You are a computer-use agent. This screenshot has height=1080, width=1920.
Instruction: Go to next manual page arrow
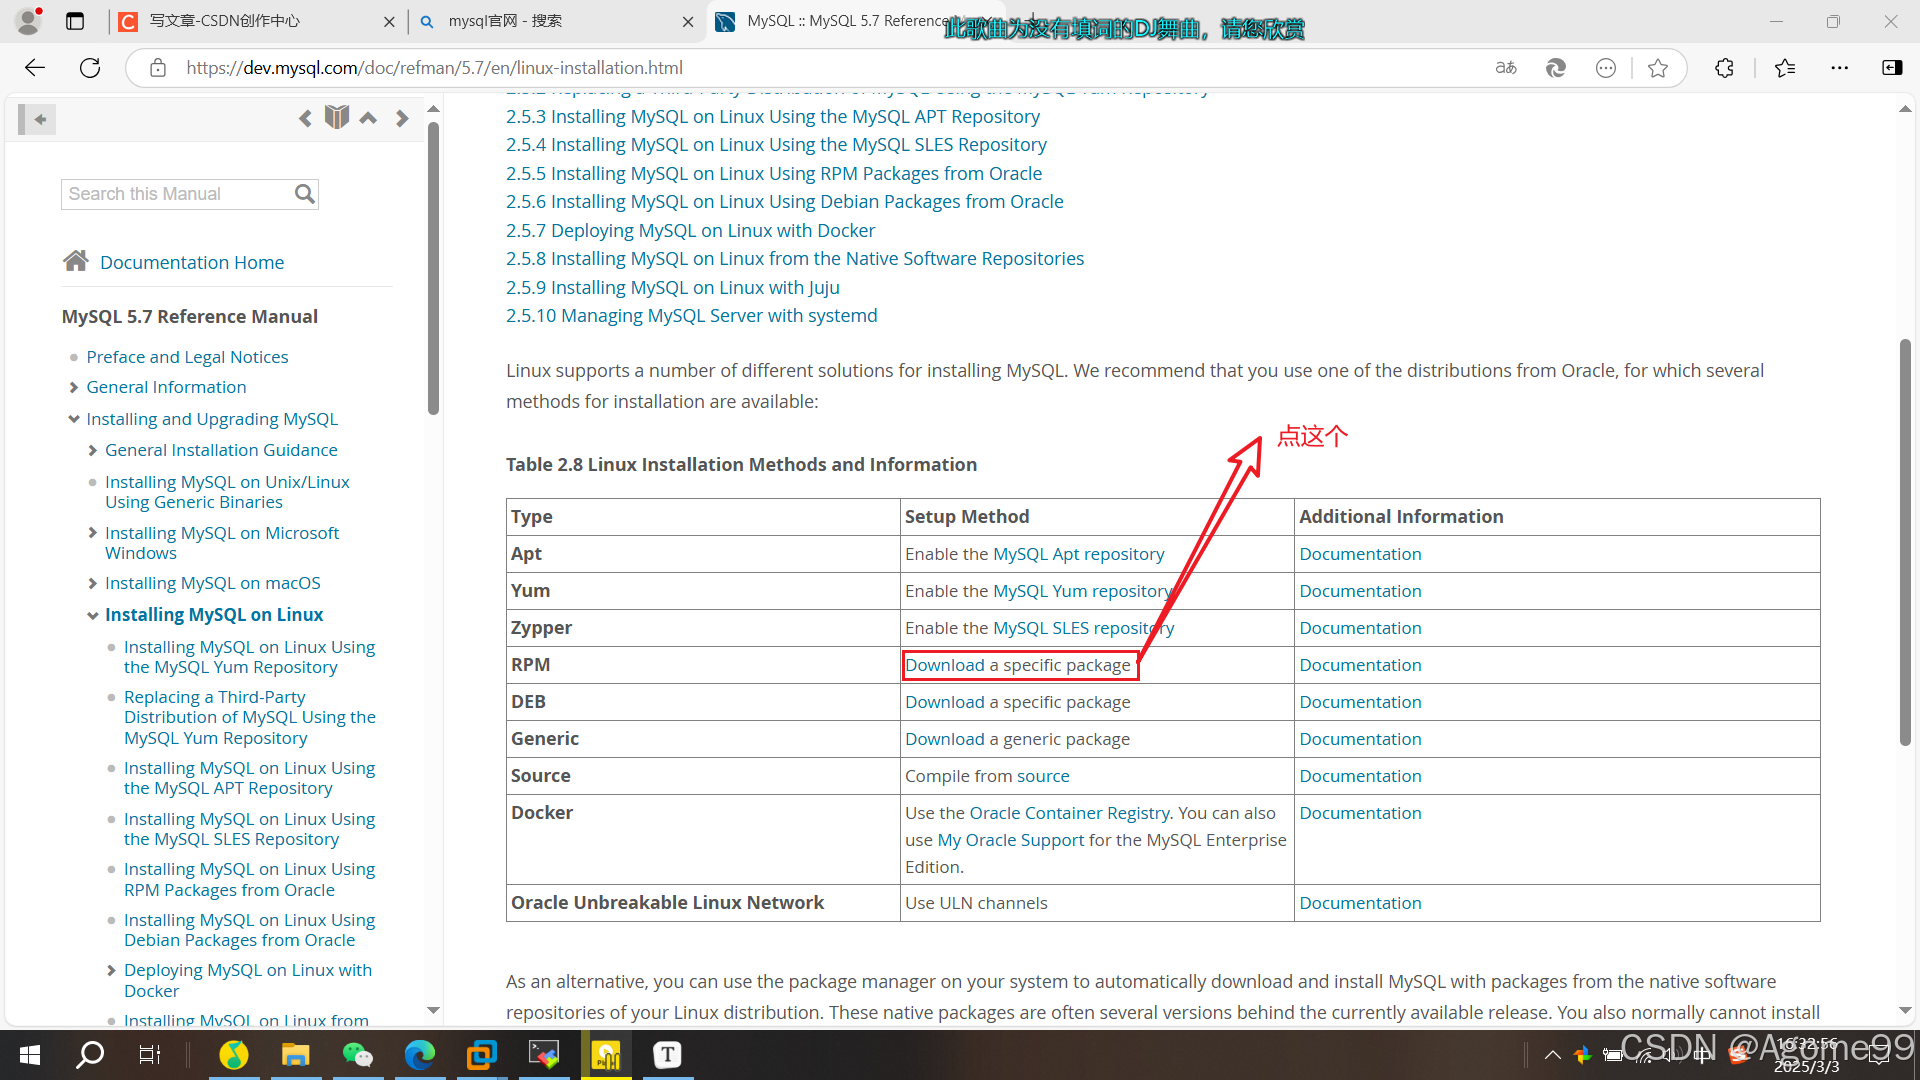pos(402,119)
